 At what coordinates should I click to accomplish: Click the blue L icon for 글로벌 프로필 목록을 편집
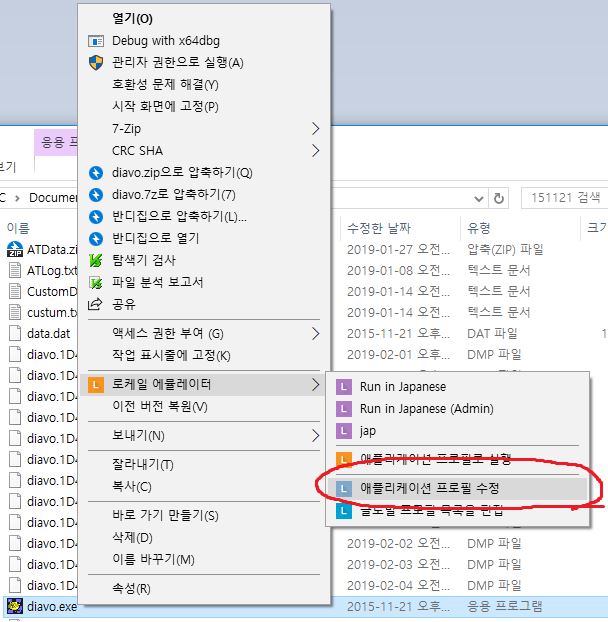tap(344, 511)
